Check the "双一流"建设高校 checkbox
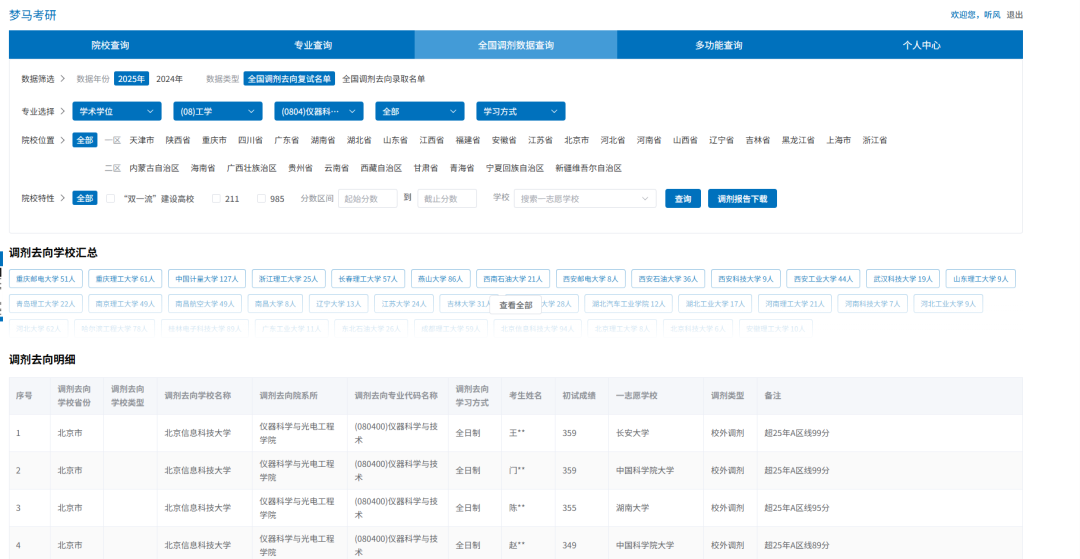This screenshot has width=1080, height=559. [x=111, y=199]
